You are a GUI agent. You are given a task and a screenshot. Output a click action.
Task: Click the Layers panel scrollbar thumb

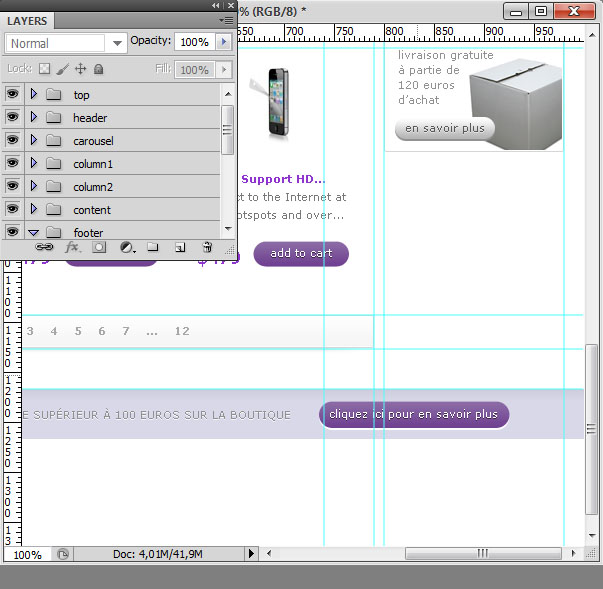click(x=227, y=130)
